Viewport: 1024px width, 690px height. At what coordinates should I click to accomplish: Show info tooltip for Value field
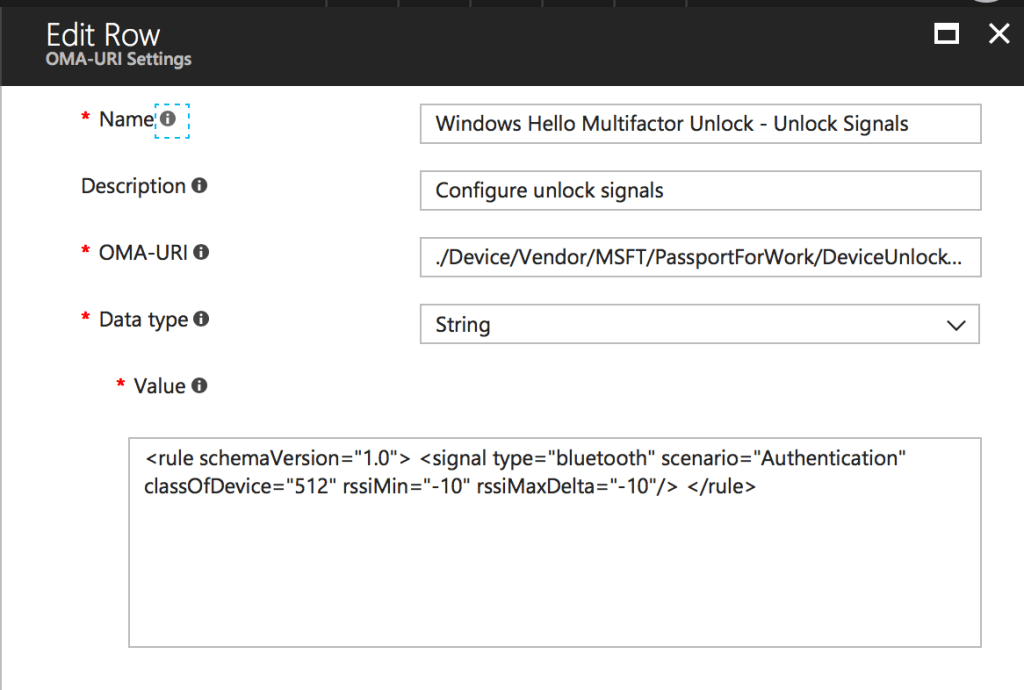pos(199,386)
